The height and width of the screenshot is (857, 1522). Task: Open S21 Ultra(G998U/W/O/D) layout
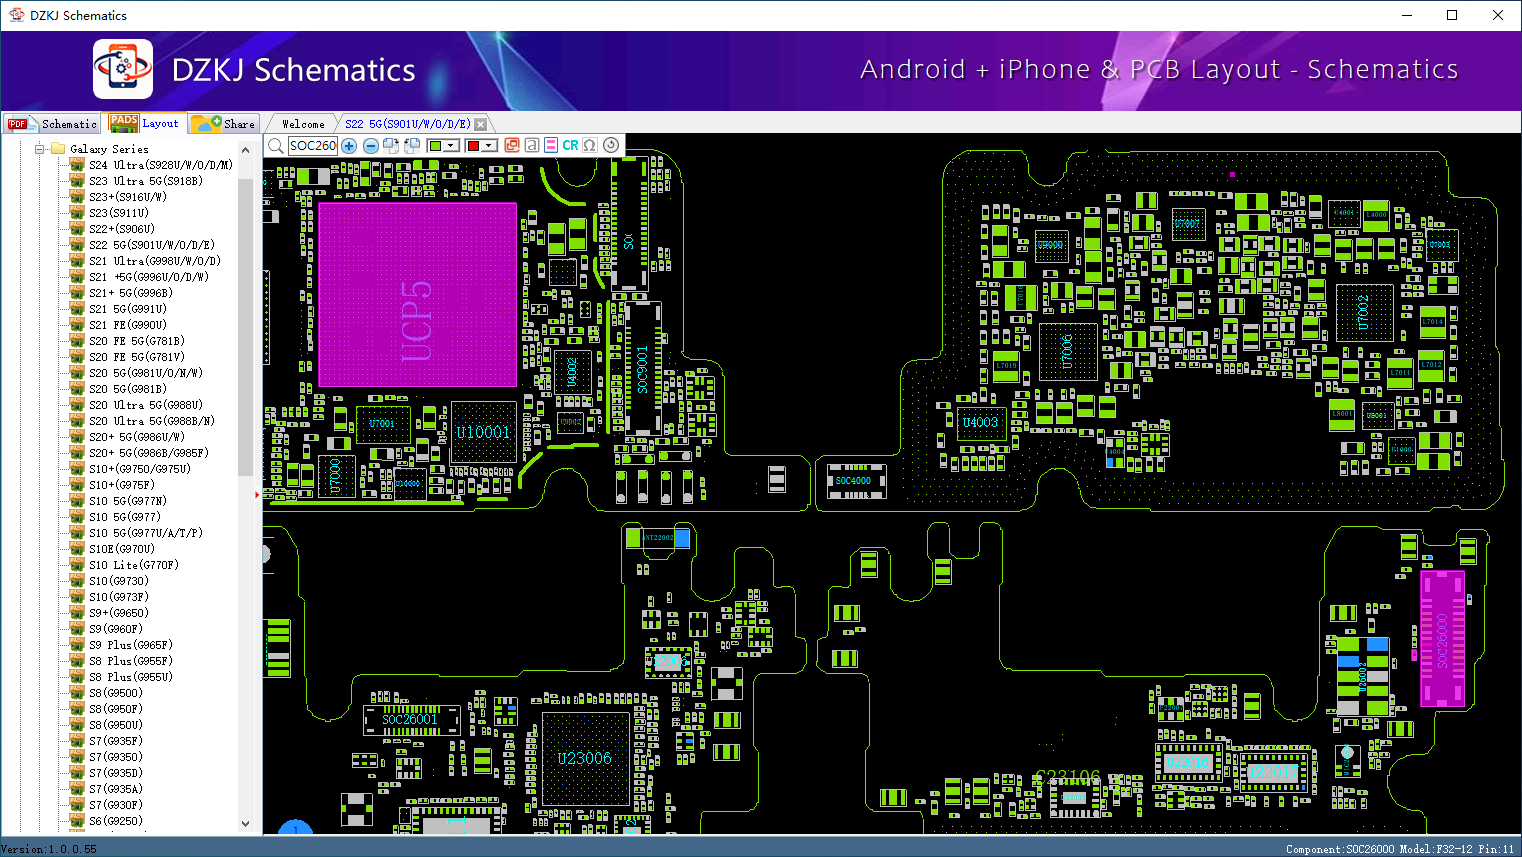tap(155, 261)
